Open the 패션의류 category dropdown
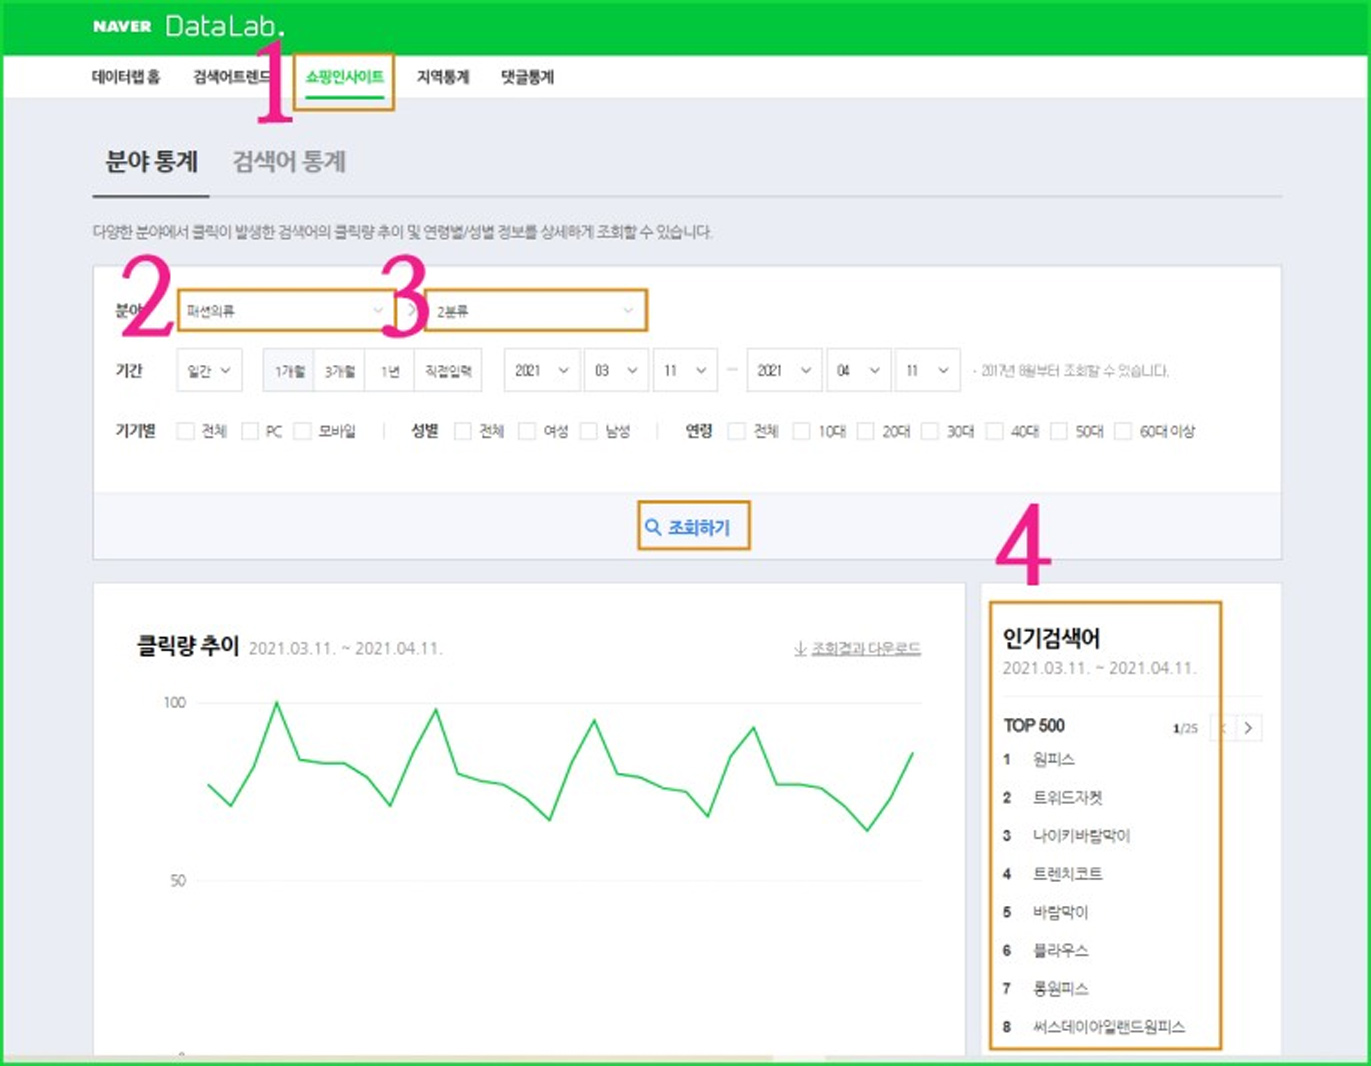 [285, 311]
